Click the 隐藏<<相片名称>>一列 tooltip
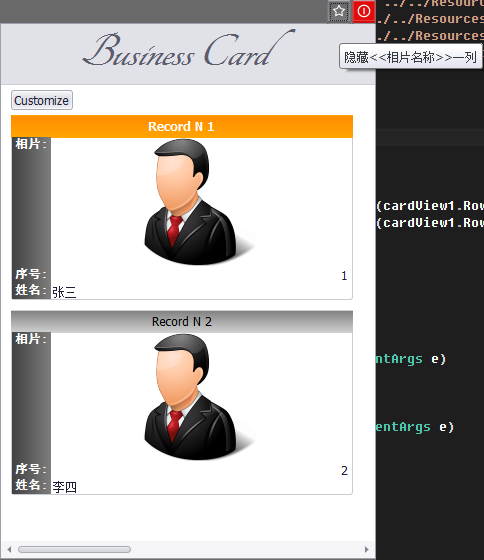 pos(410,57)
